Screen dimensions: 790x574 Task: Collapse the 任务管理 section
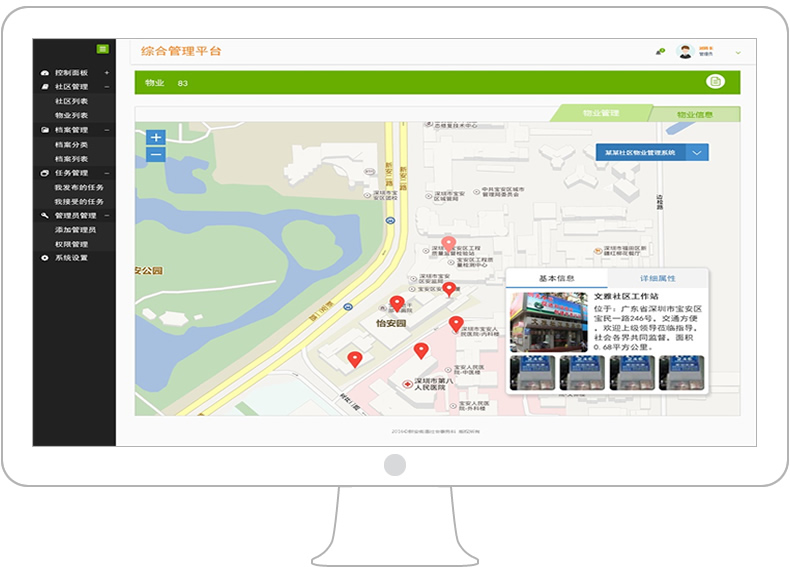[x=107, y=173]
